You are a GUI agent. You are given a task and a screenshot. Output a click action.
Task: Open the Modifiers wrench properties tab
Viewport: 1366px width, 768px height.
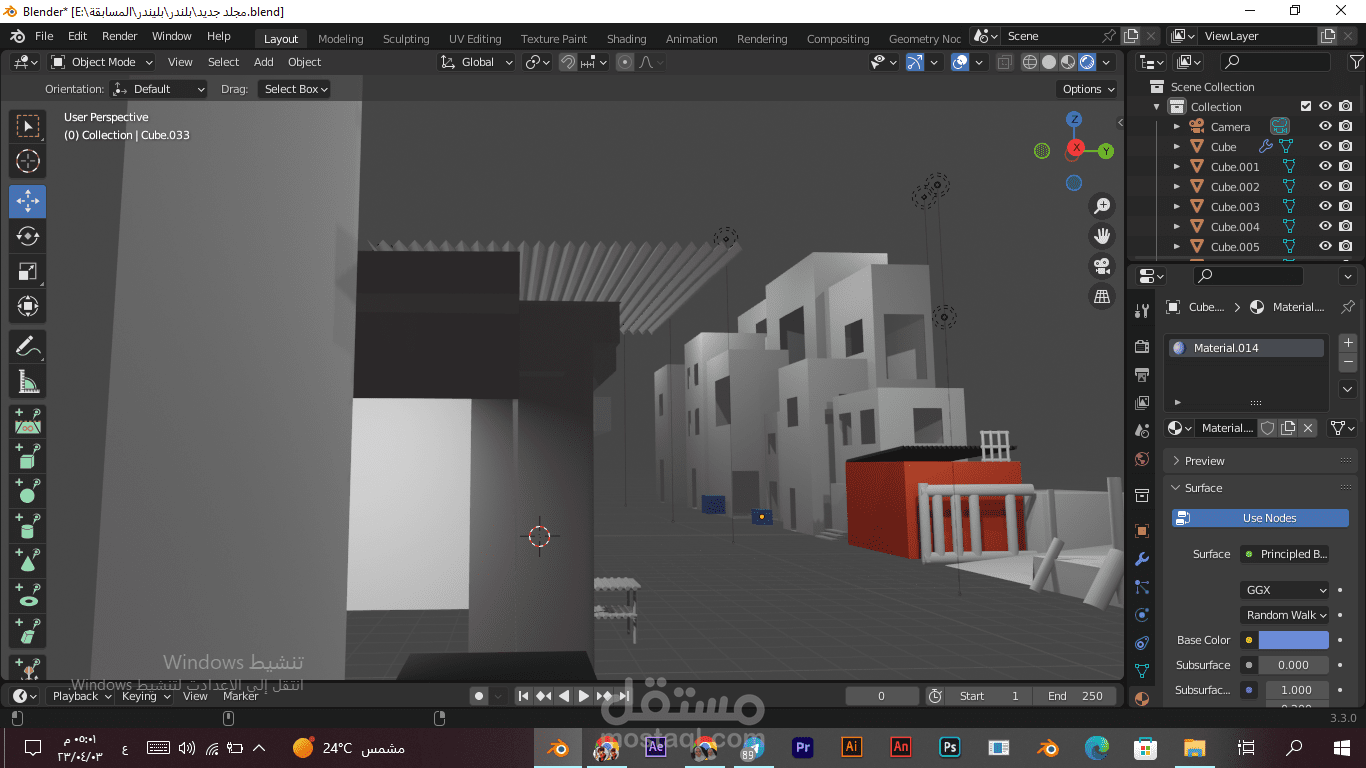[x=1142, y=559]
